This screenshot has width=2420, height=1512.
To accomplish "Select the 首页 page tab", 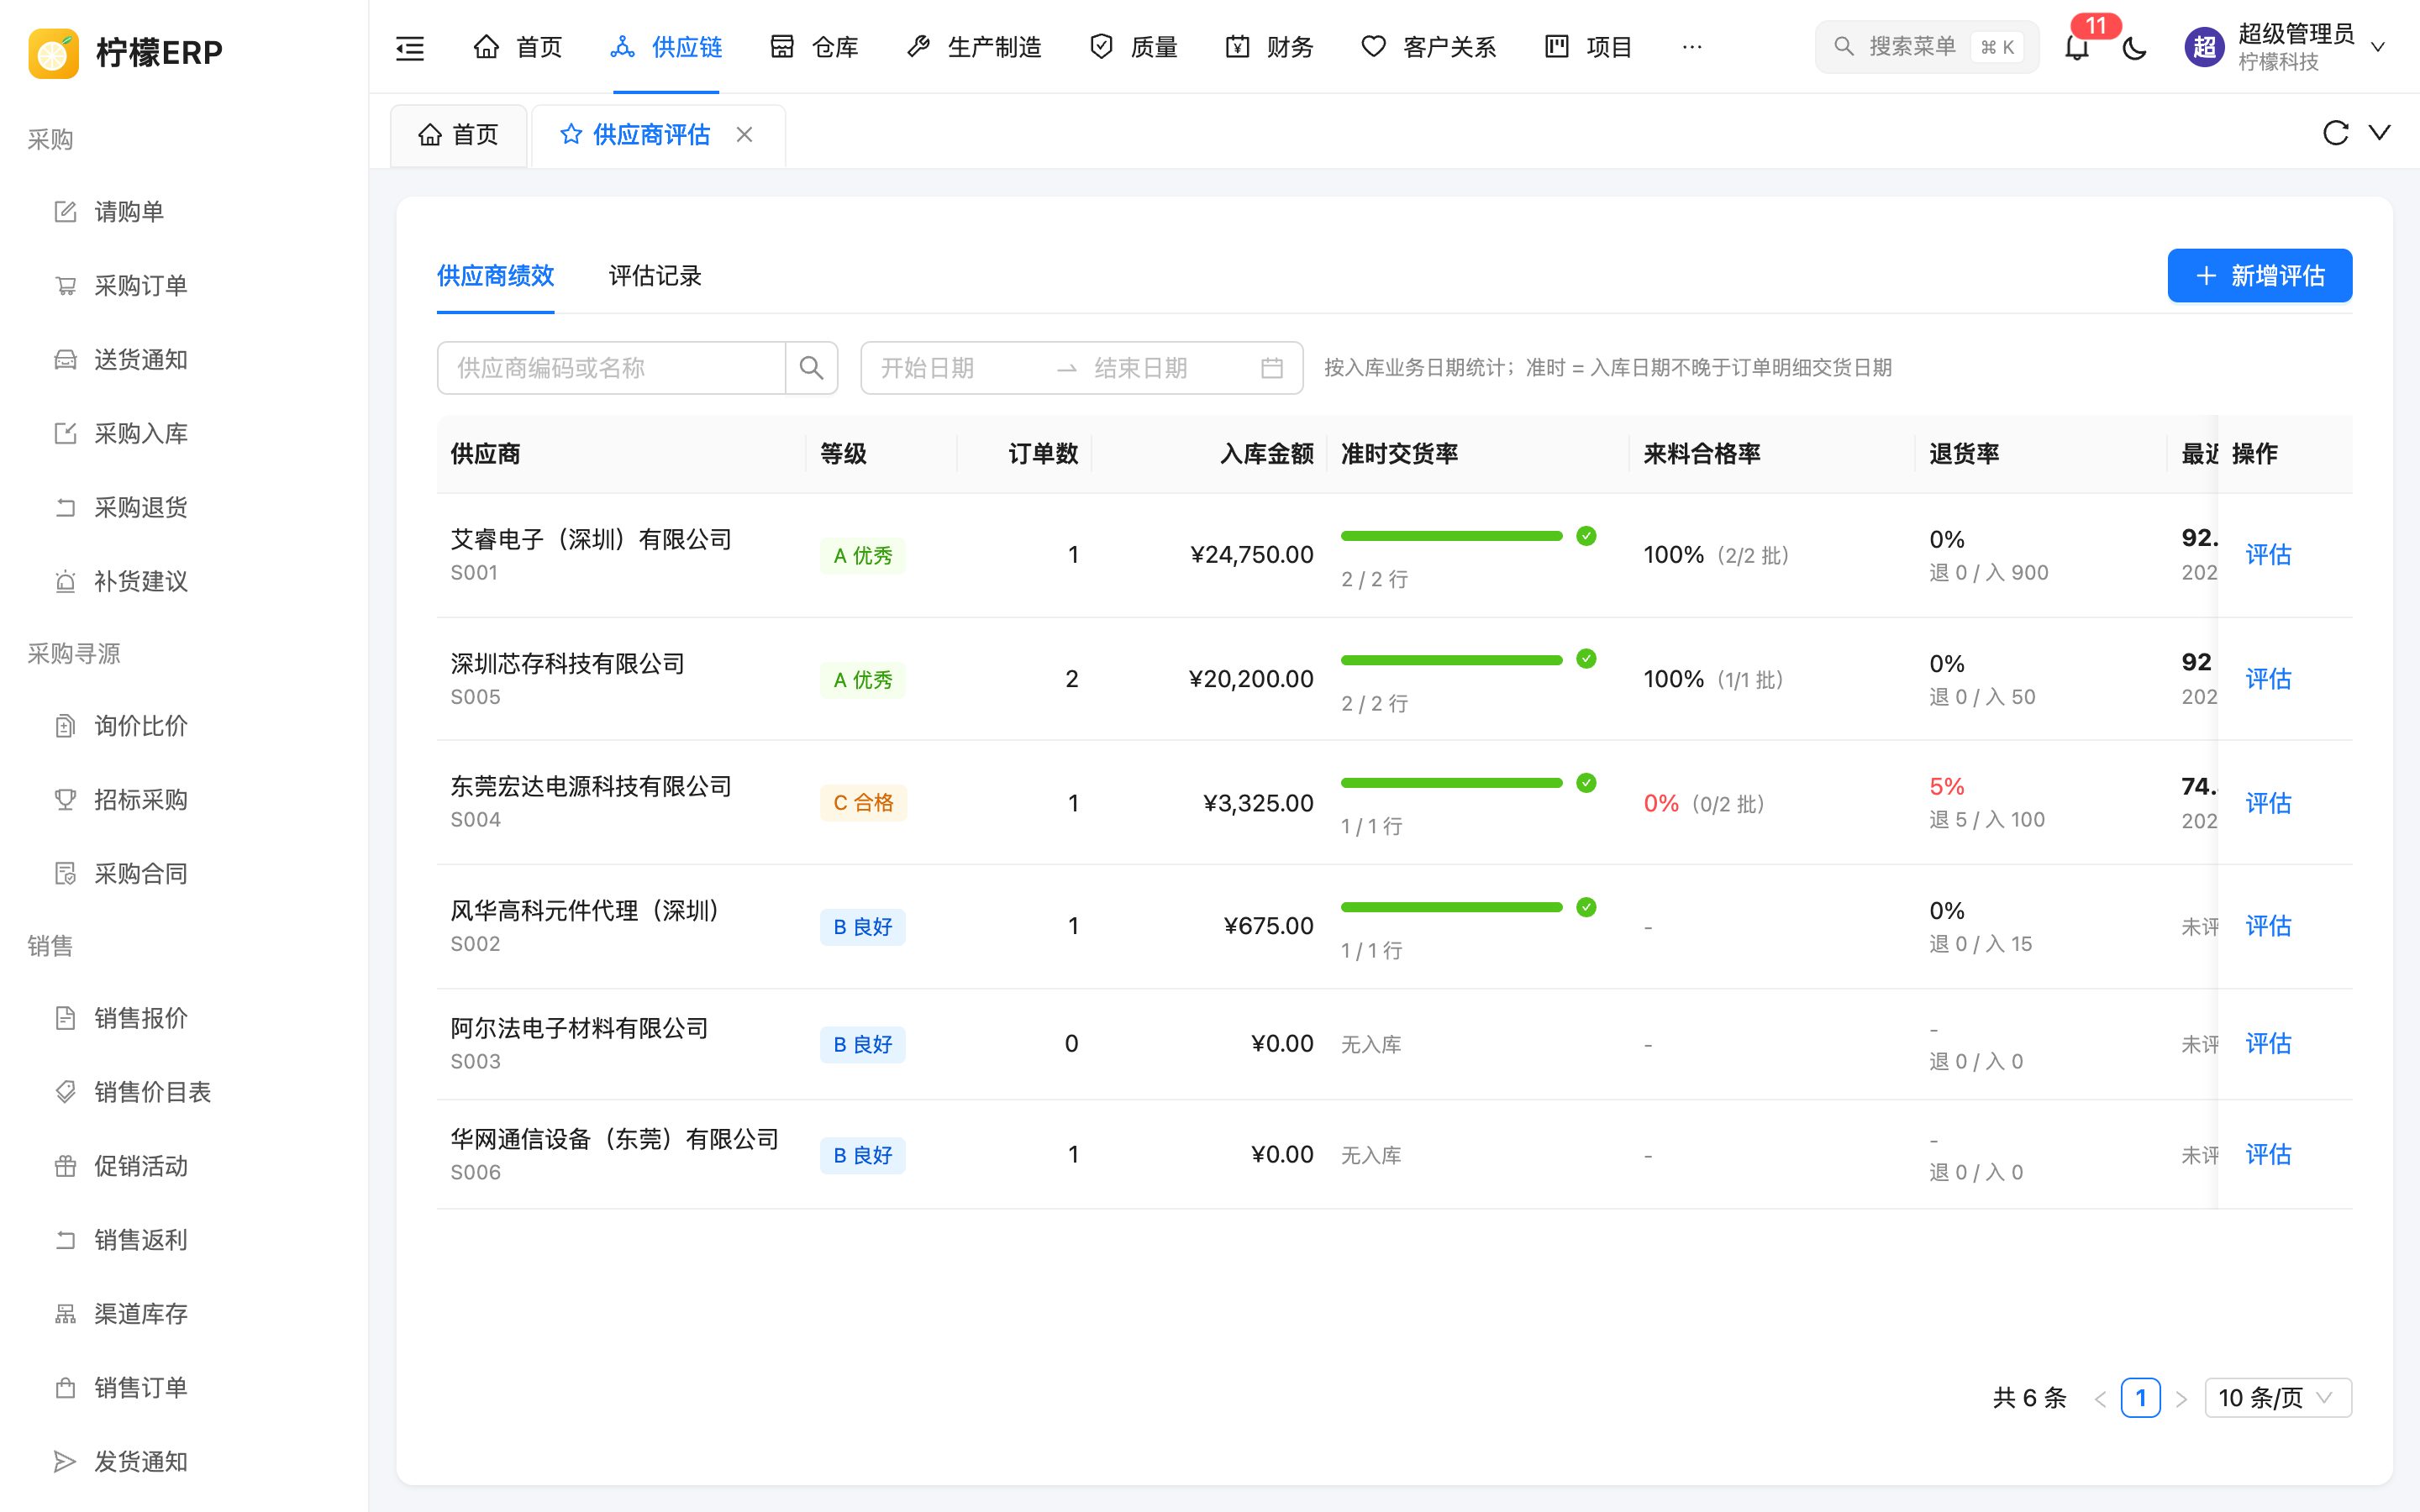I will click(x=459, y=135).
